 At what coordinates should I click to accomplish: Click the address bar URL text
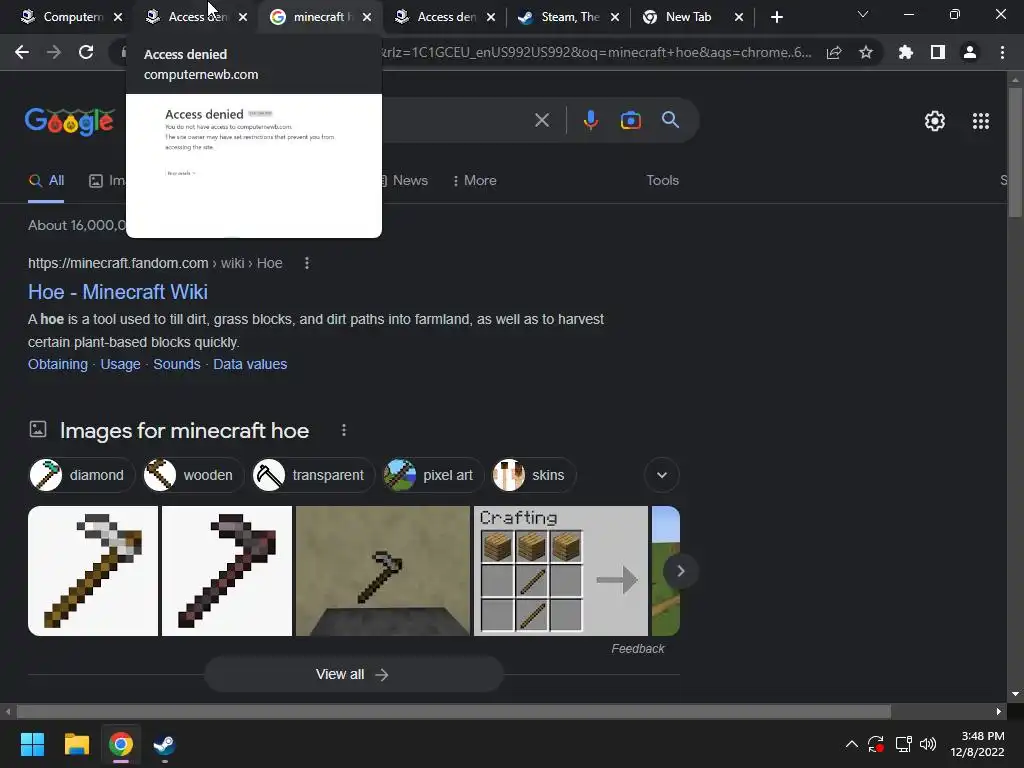597,52
